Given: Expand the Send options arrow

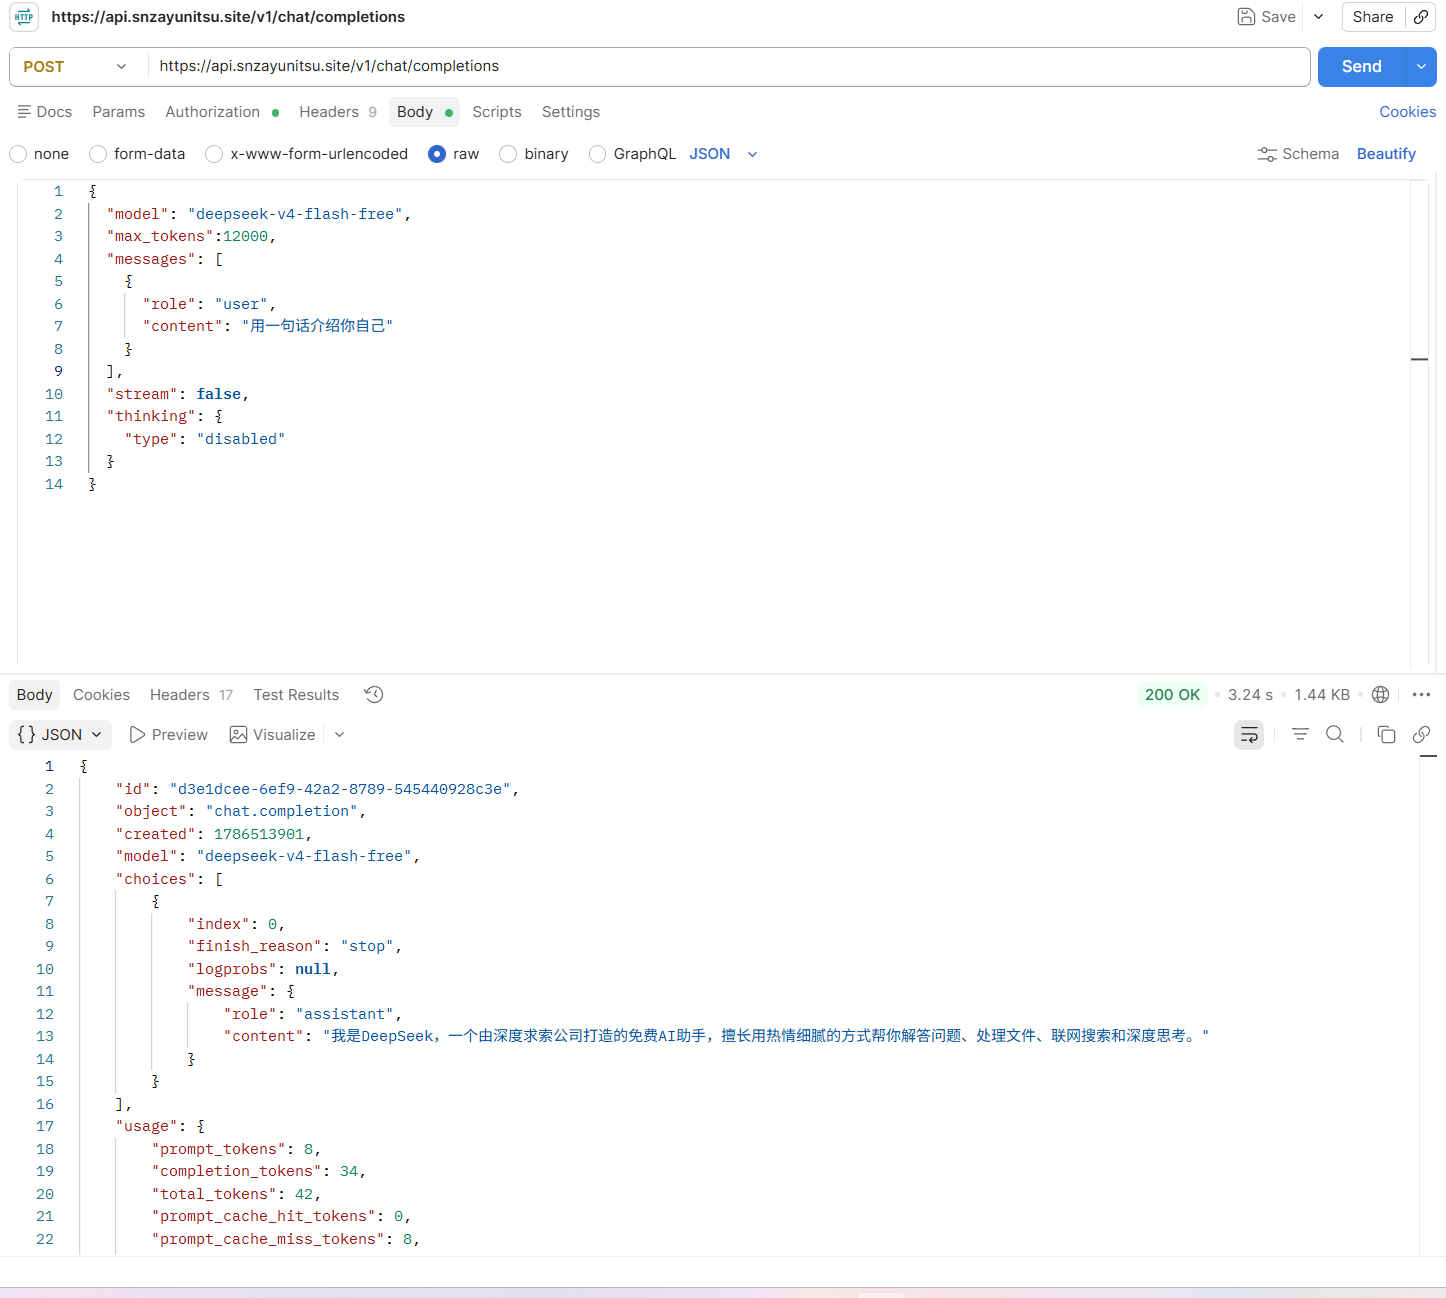Looking at the screenshot, I should tap(1421, 67).
